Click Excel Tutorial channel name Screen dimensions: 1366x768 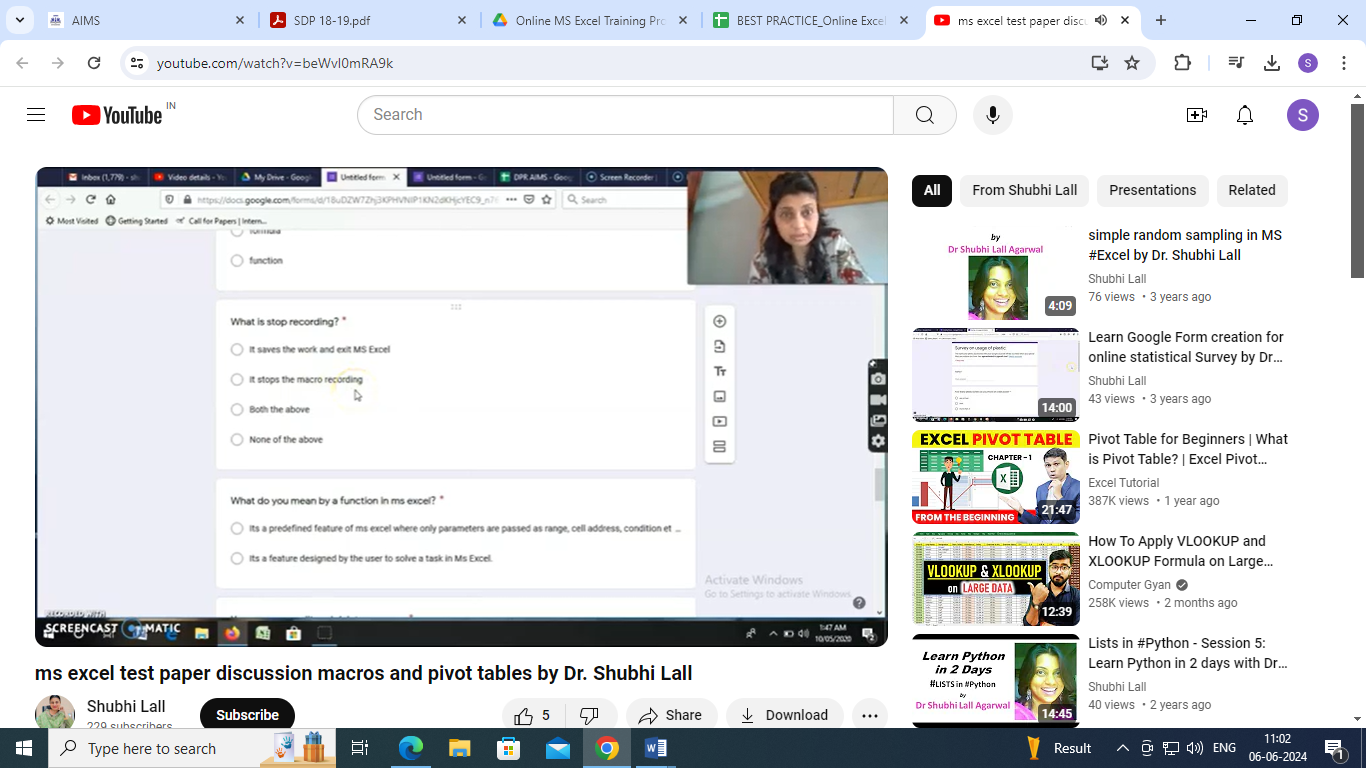[1124, 483]
